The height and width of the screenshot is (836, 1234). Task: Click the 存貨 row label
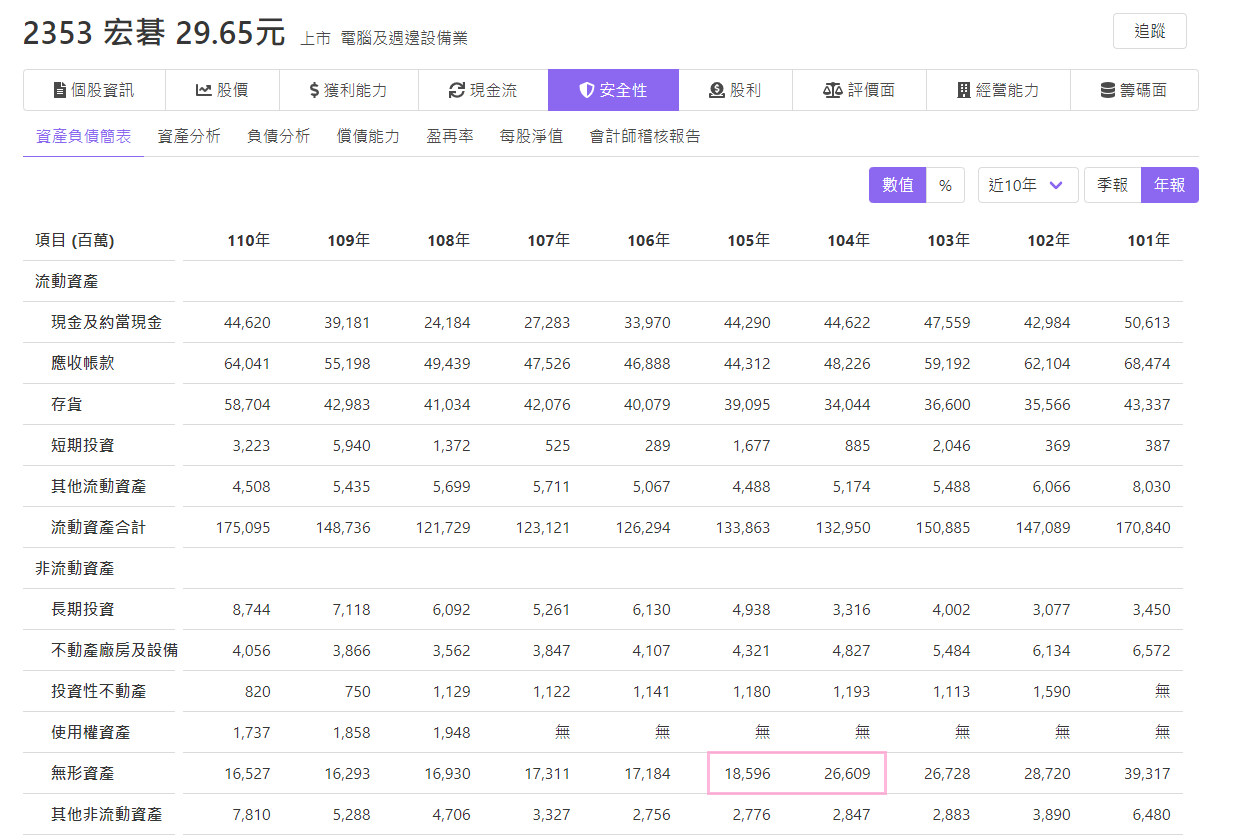point(67,404)
